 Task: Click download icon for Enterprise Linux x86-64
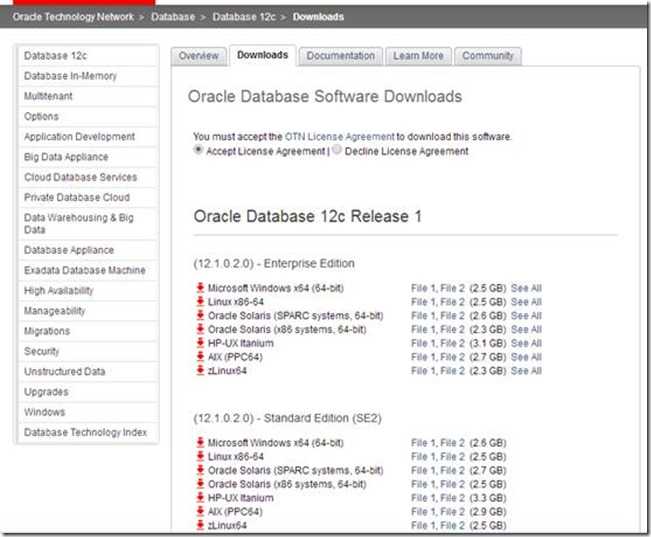coord(200,301)
